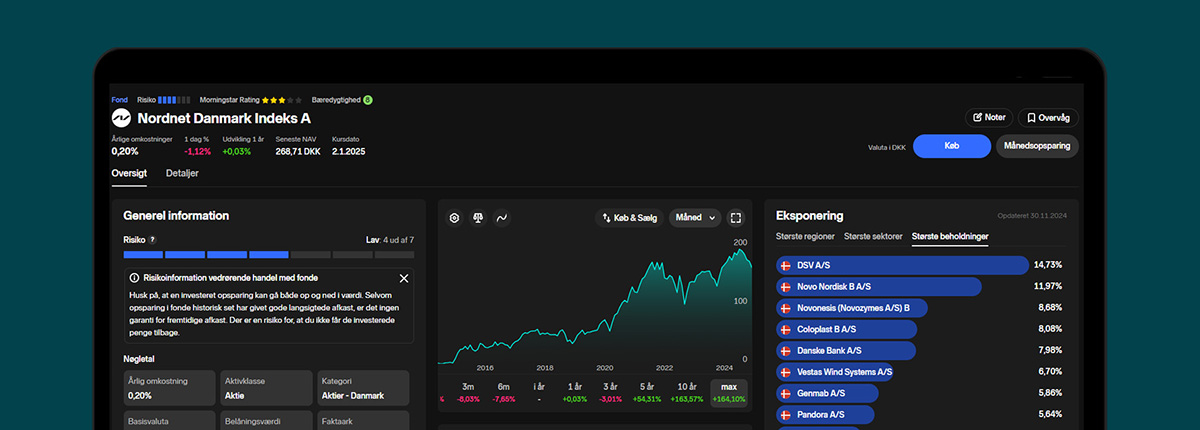Click the 'Opdateret 30.11.2024' text

point(1030,216)
